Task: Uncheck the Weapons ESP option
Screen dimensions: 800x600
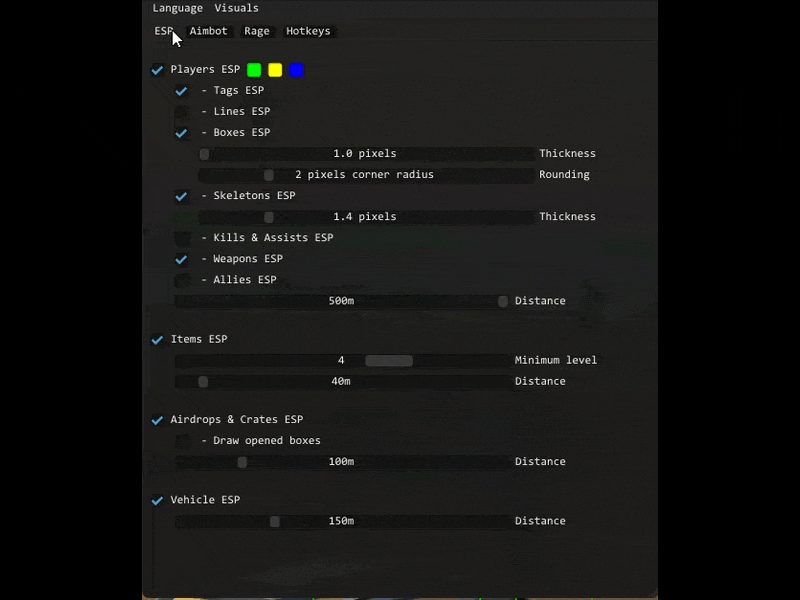Action: (181, 259)
